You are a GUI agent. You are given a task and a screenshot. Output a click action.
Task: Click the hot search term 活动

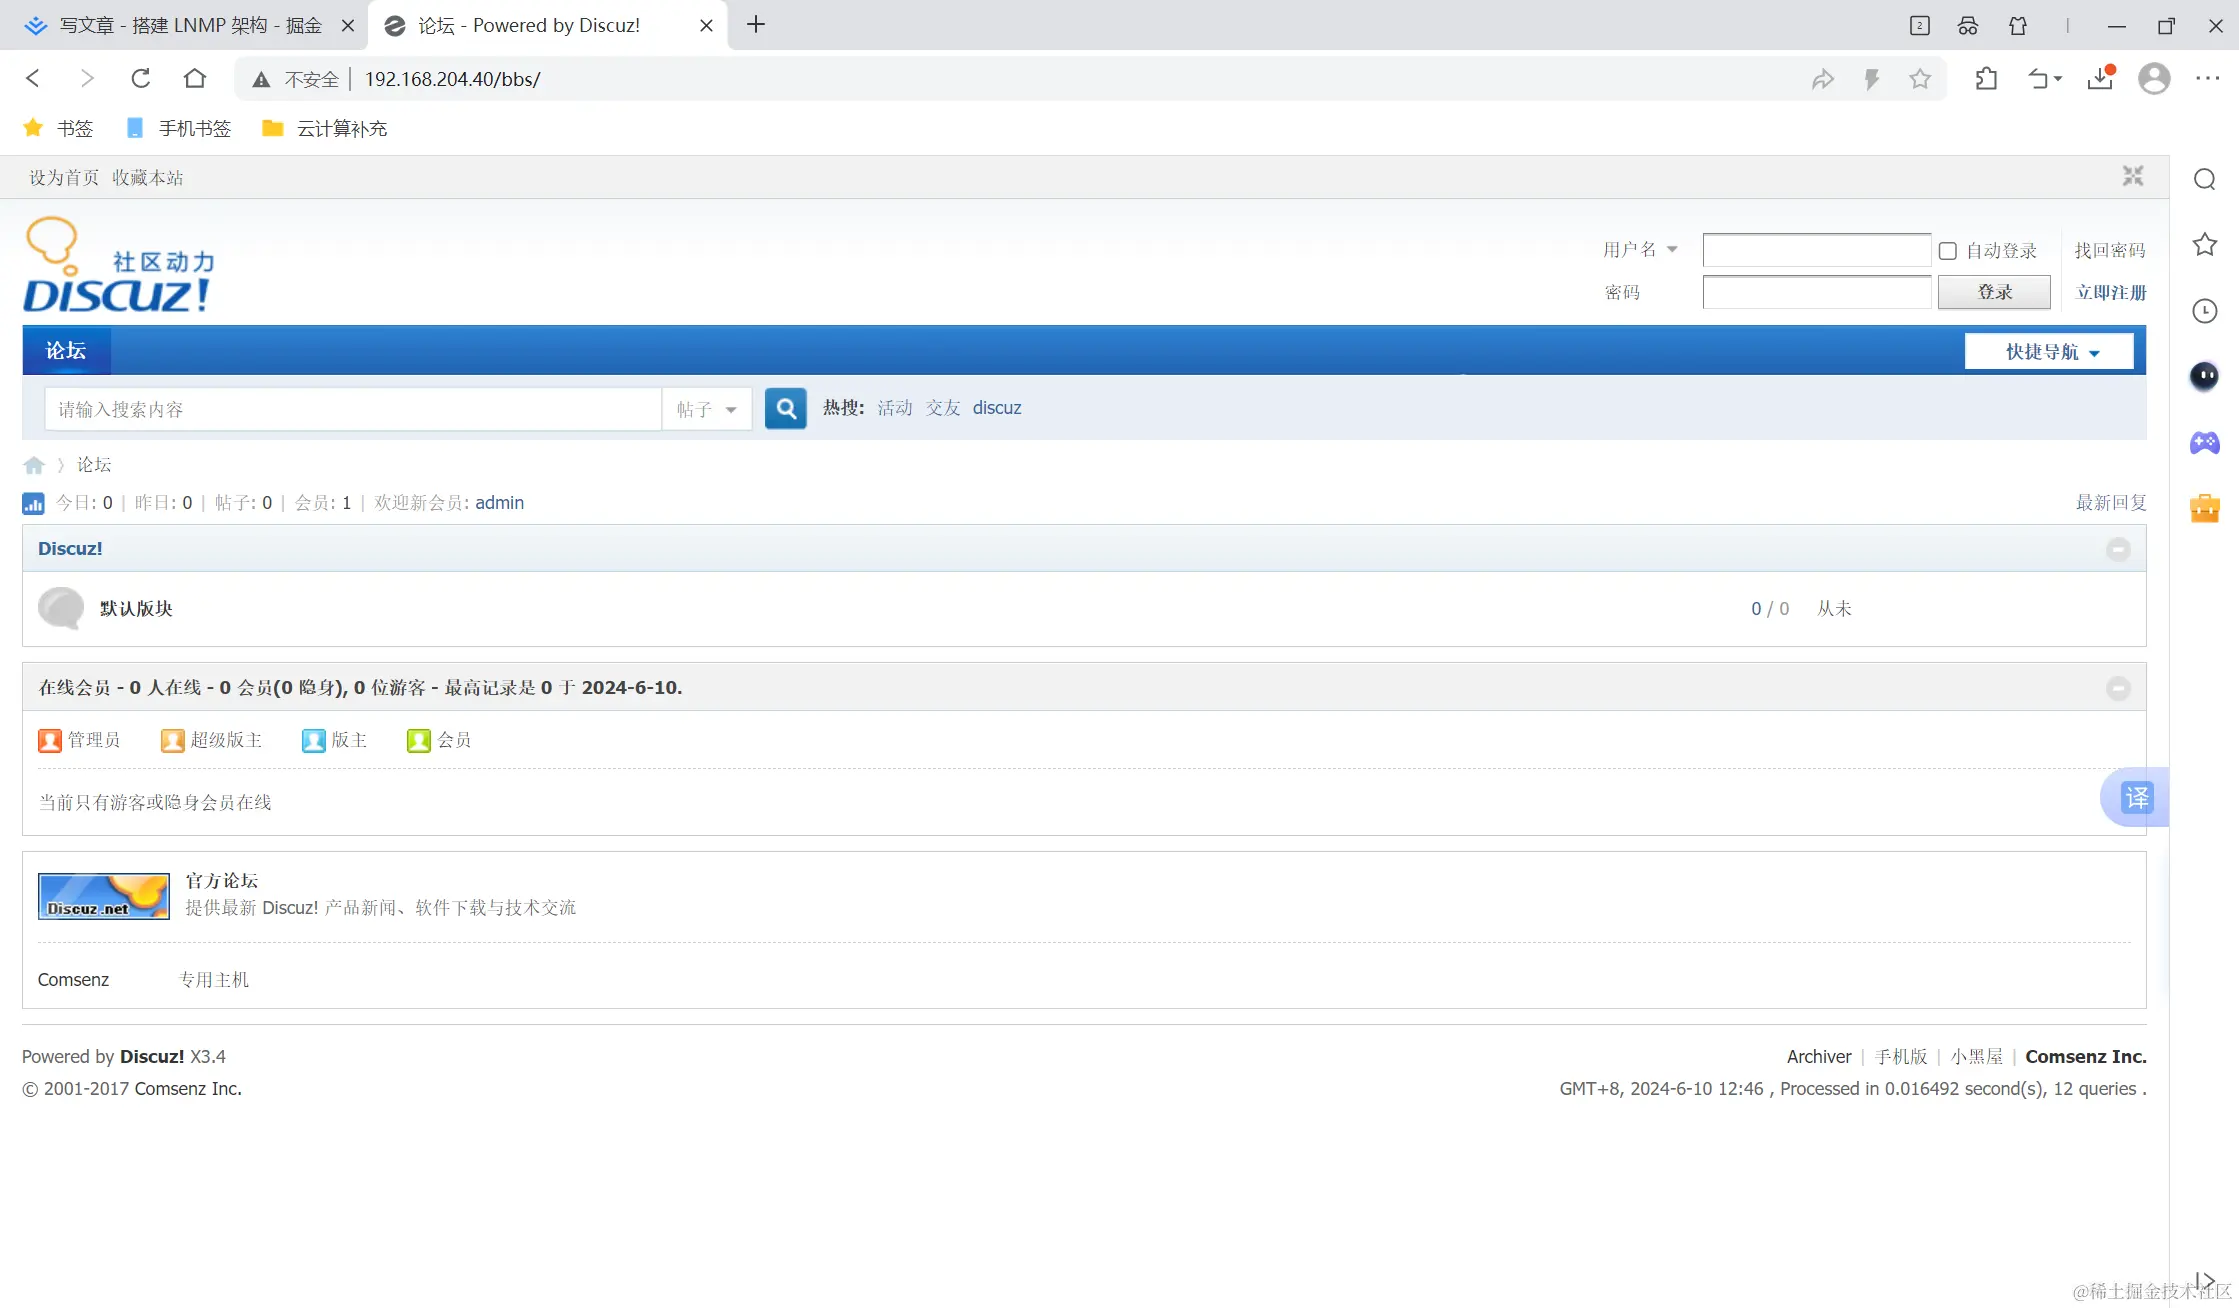pyautogui.click(x=895, y=408)
